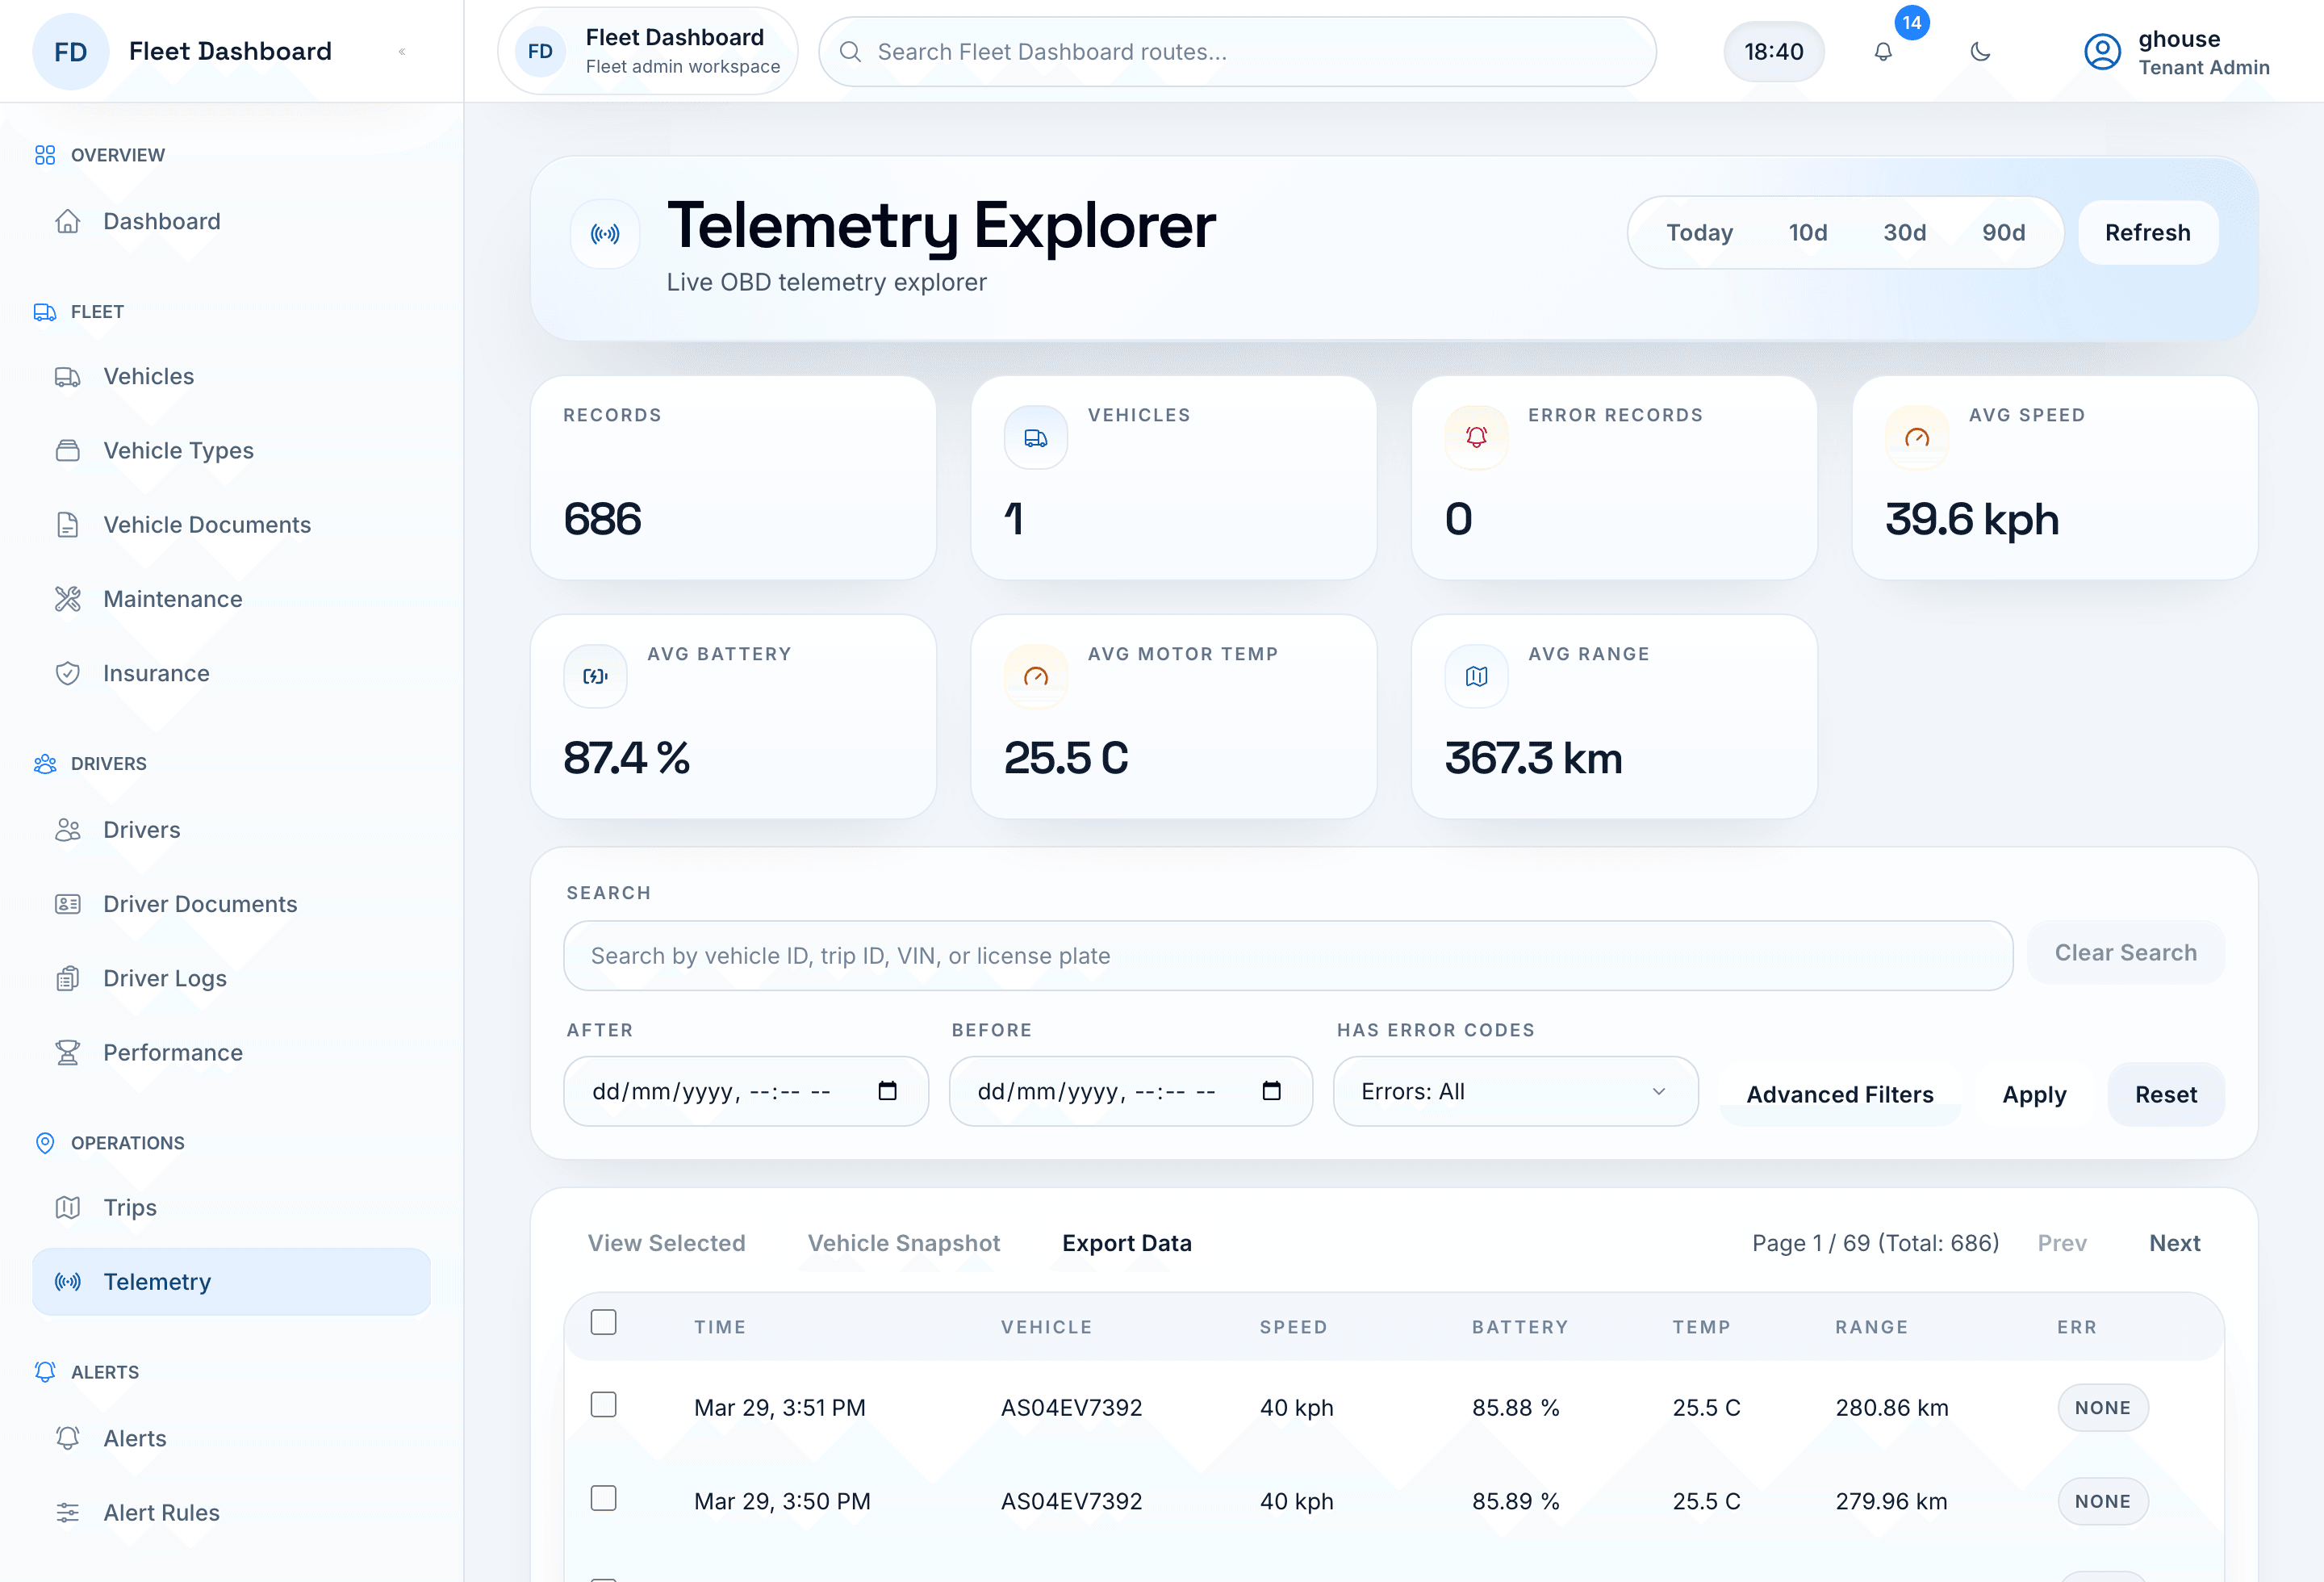Click the Before date input field
This screenshot has width=2324, height=1582.
1130,1091
